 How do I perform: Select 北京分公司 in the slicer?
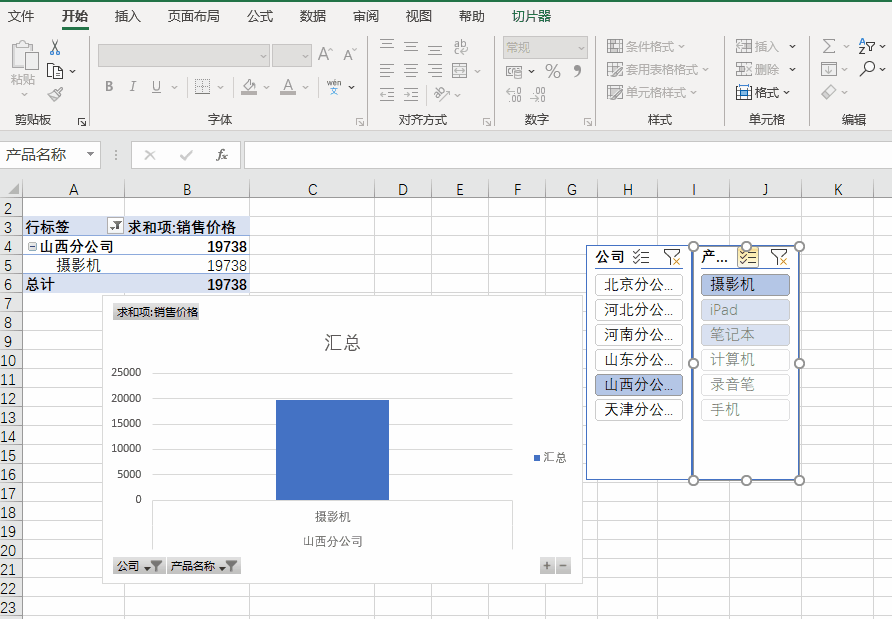[x=638, y=284]
